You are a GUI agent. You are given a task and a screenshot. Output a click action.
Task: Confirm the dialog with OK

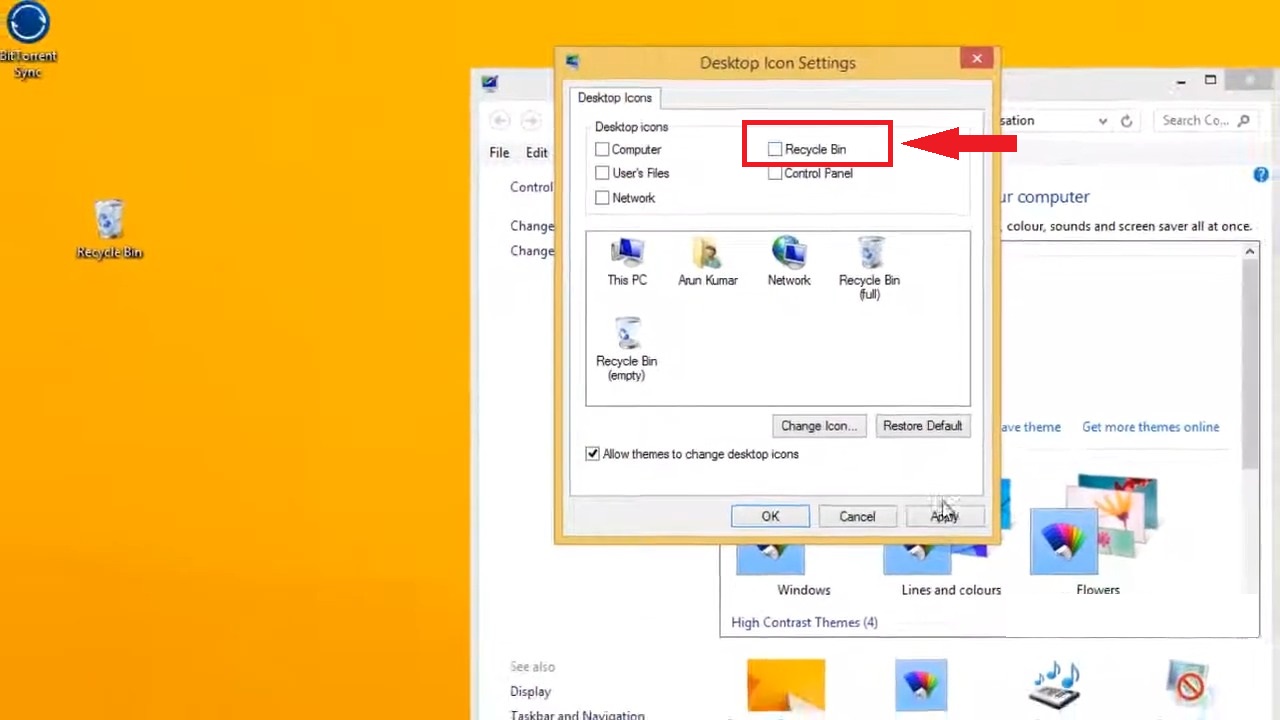(770, 516)
